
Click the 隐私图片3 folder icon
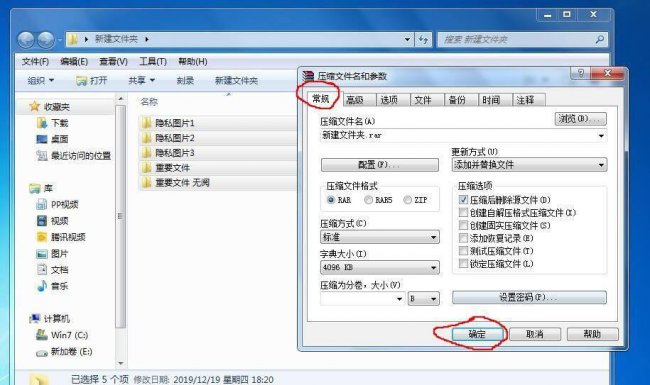(146, 153)
